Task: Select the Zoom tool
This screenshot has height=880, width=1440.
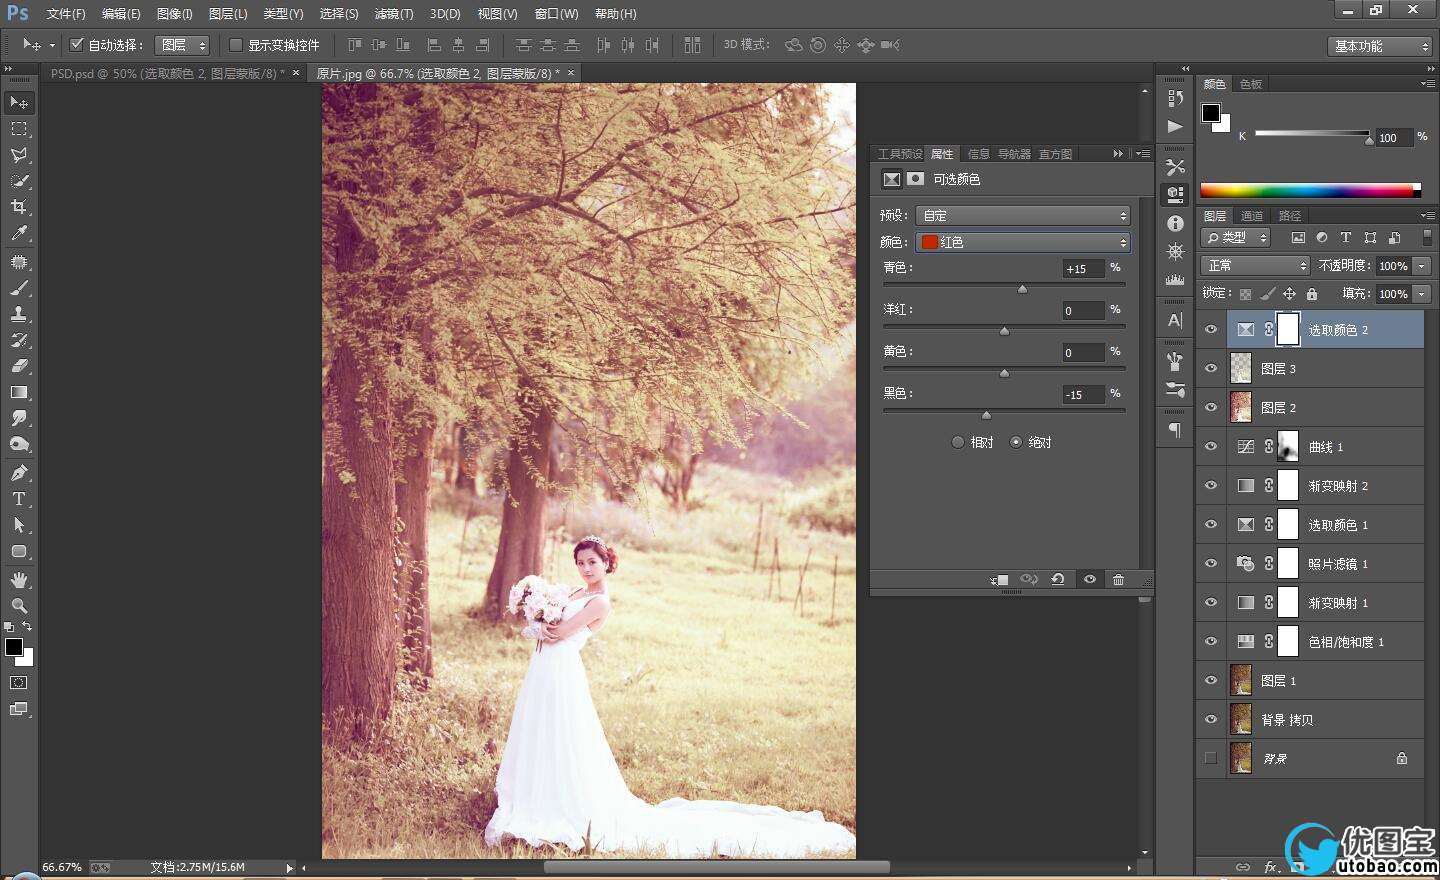Action: click(x=19, y=606)
